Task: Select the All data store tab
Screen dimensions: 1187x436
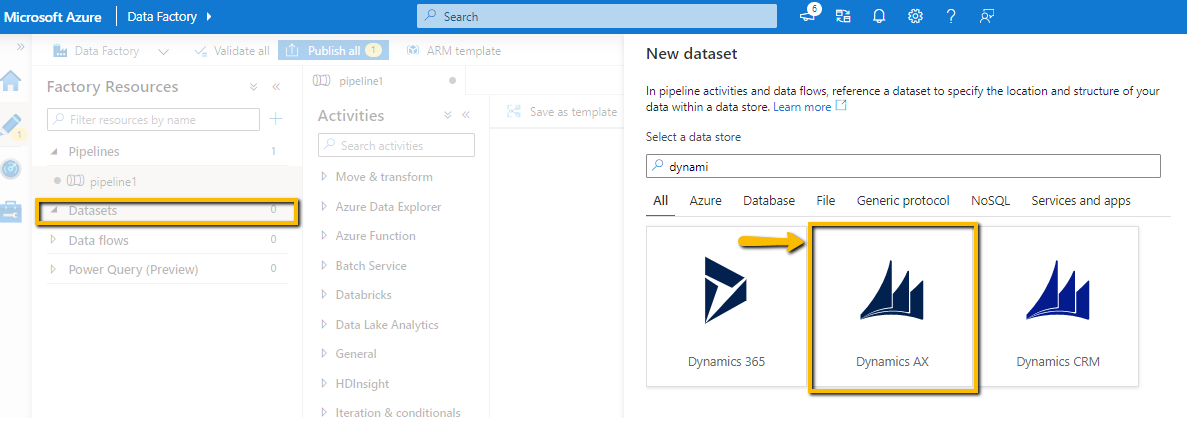Action: (660, 201)
